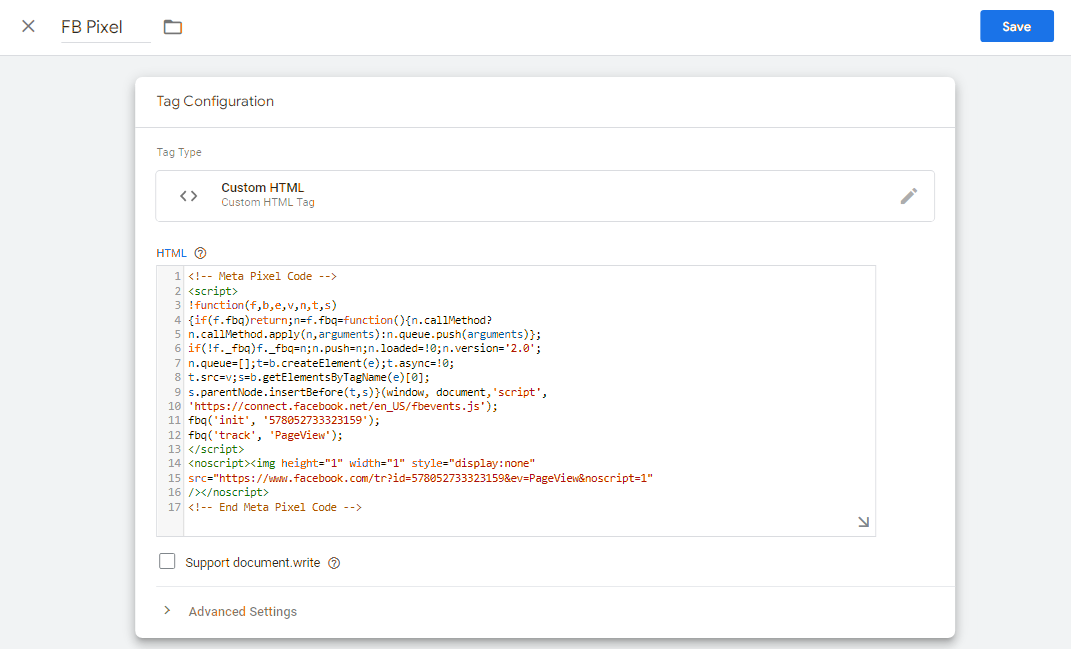Click line number 17 in the gutter
The height and width of the screenshot is (649, 1071).
pos(174,508)
